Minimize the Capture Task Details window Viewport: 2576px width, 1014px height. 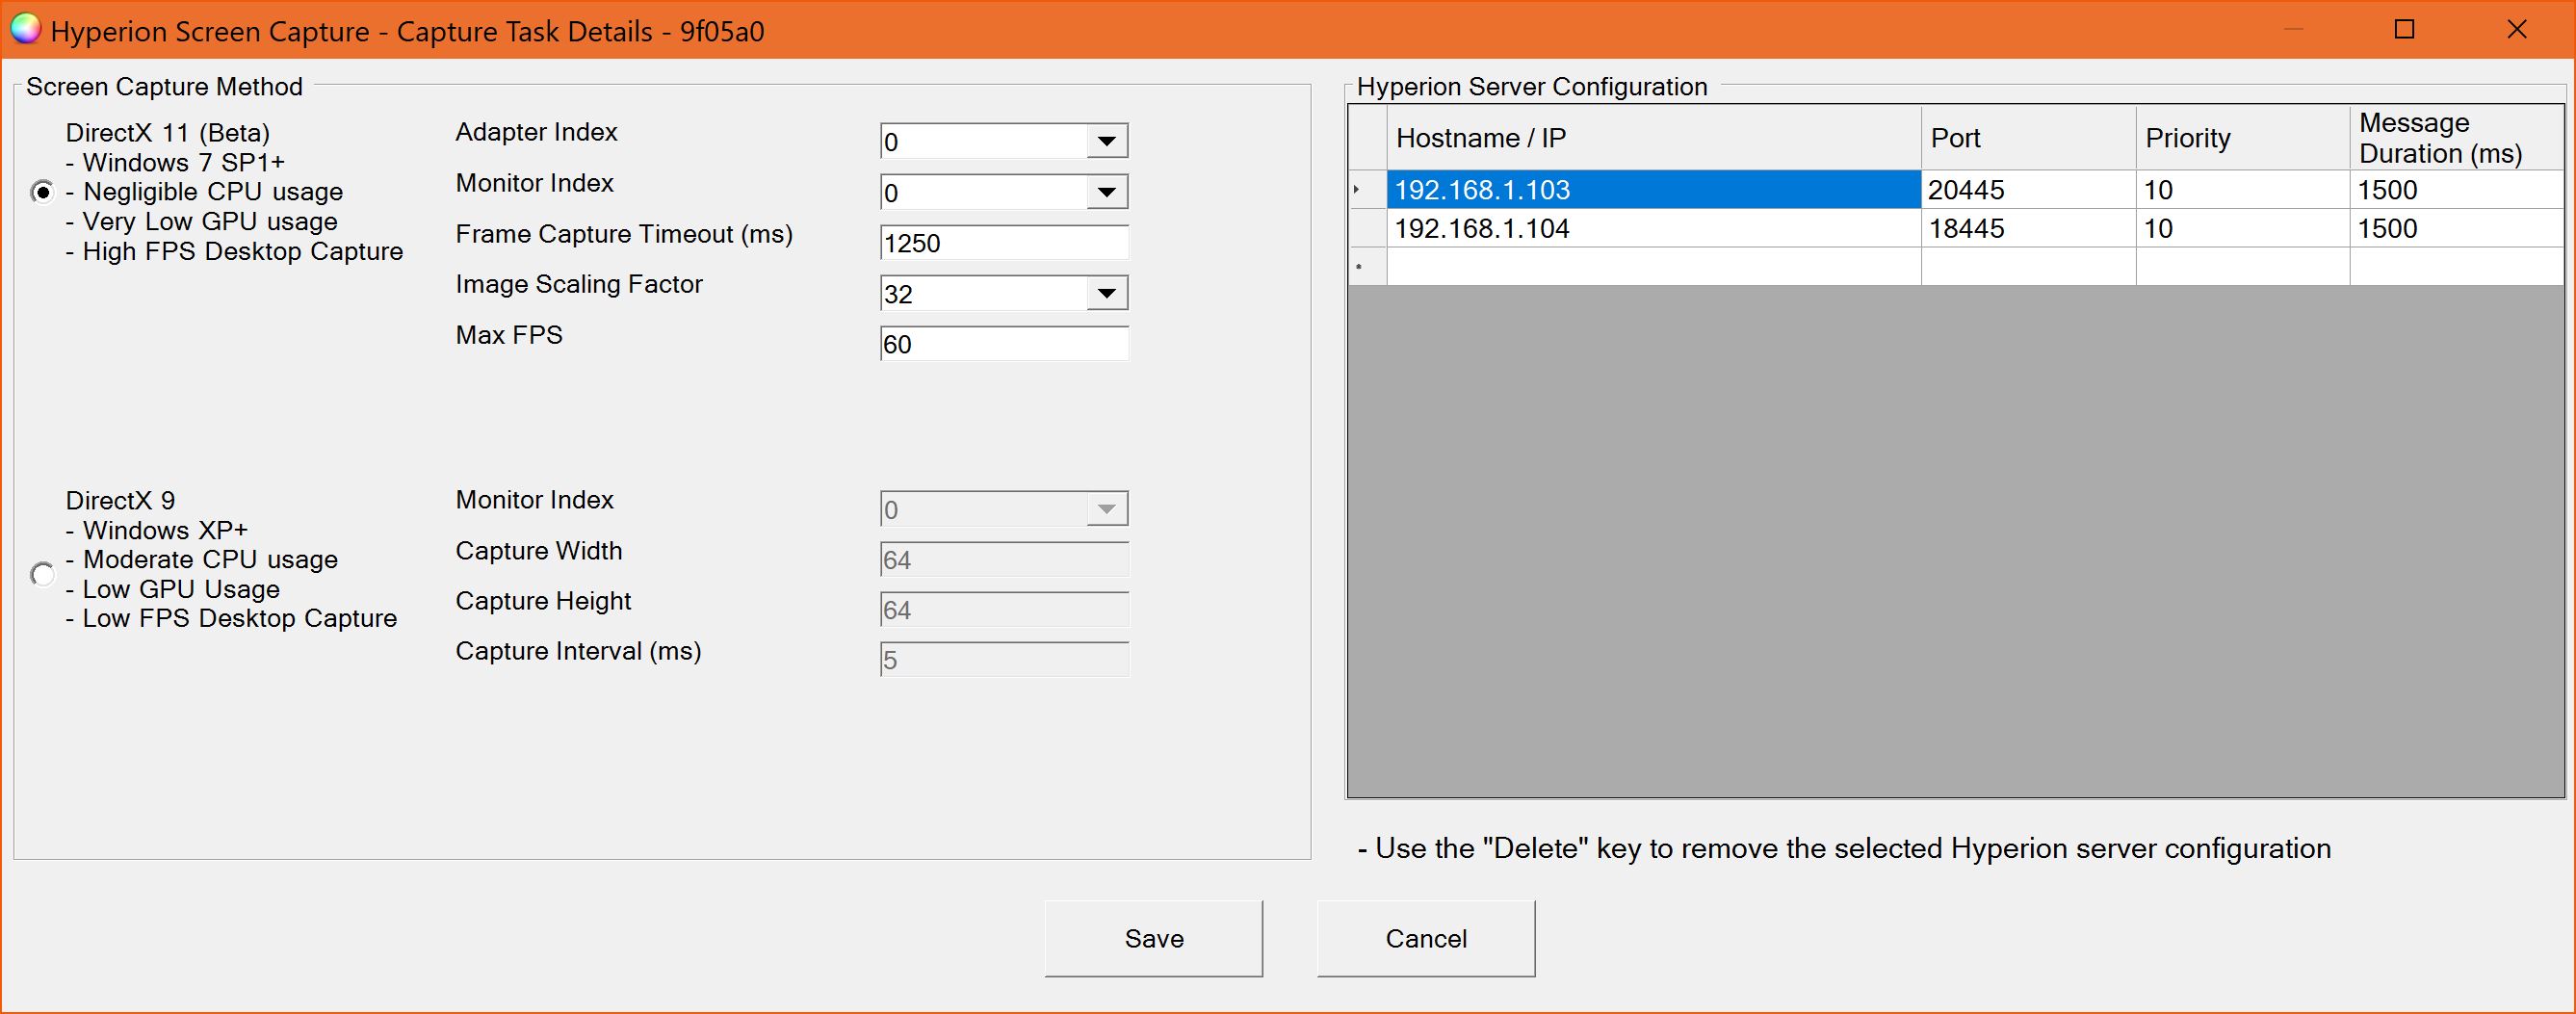pyautogui.click(x=2294, y=30)
